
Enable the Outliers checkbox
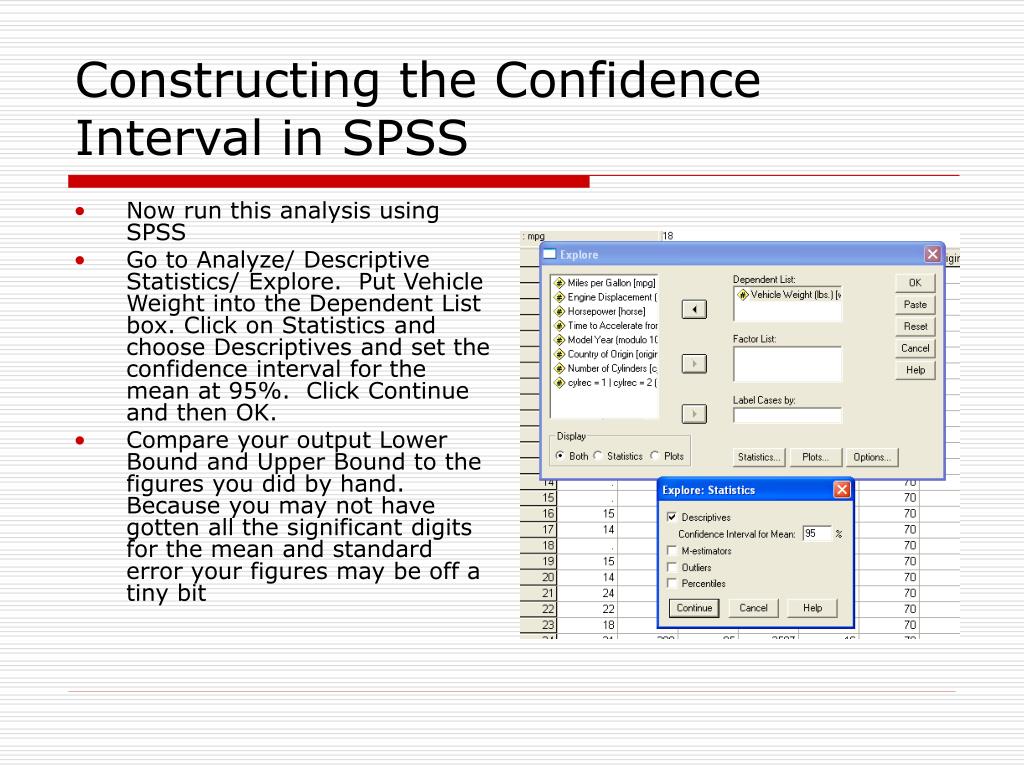pyautogui.click(x=672, y=567)
